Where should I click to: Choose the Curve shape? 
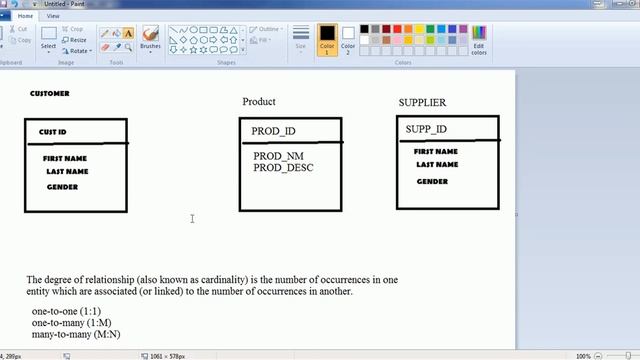click(x=184, y=30)
